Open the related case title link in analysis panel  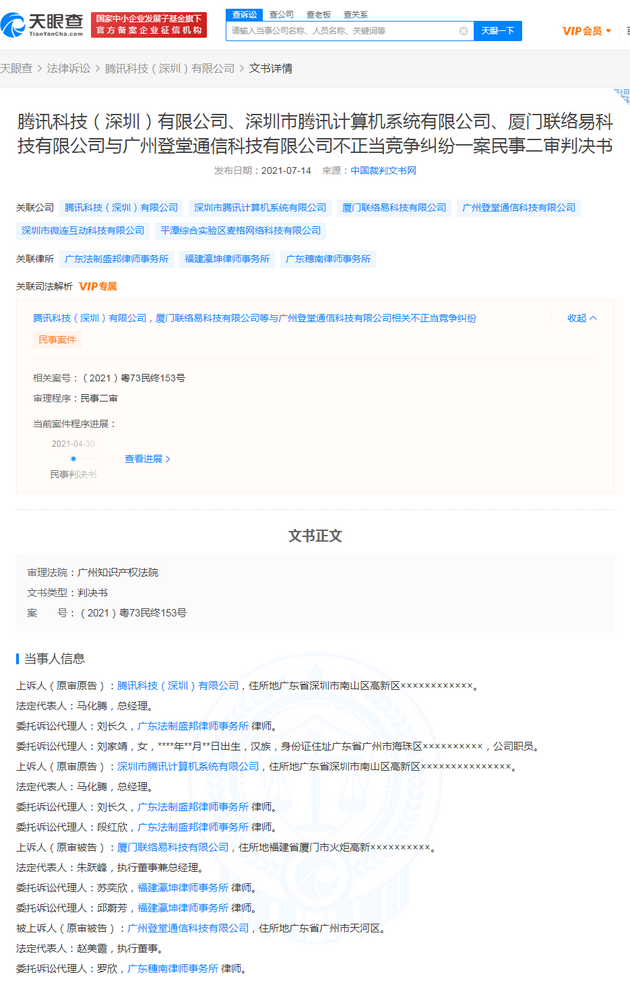point(254,319)
